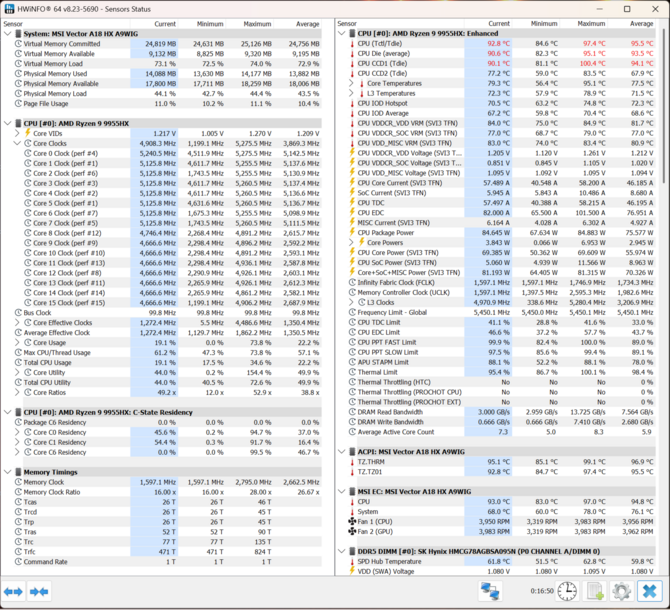The image size is (670, 610).
Task: Click the clock reset timer icon
Action: (x=567, y=592)
